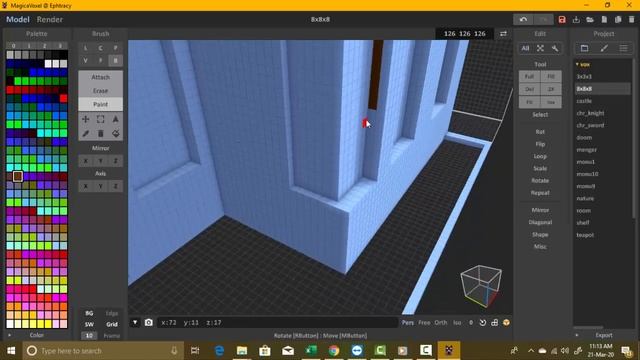Screen dimensions: 640x360
Task: Click the Windows search box
Action: [x=102, y=351]
